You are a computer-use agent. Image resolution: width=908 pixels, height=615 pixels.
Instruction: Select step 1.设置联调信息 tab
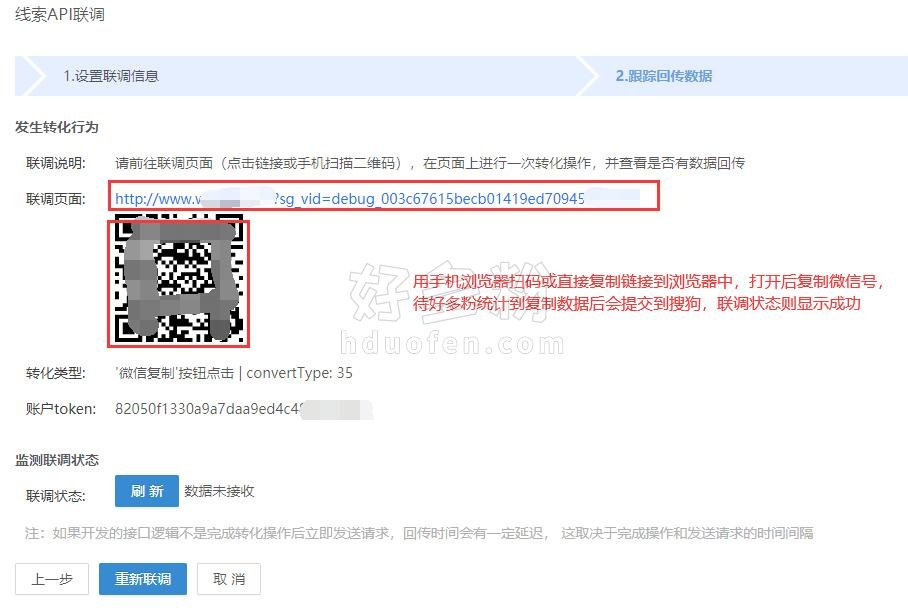[111, 76]
